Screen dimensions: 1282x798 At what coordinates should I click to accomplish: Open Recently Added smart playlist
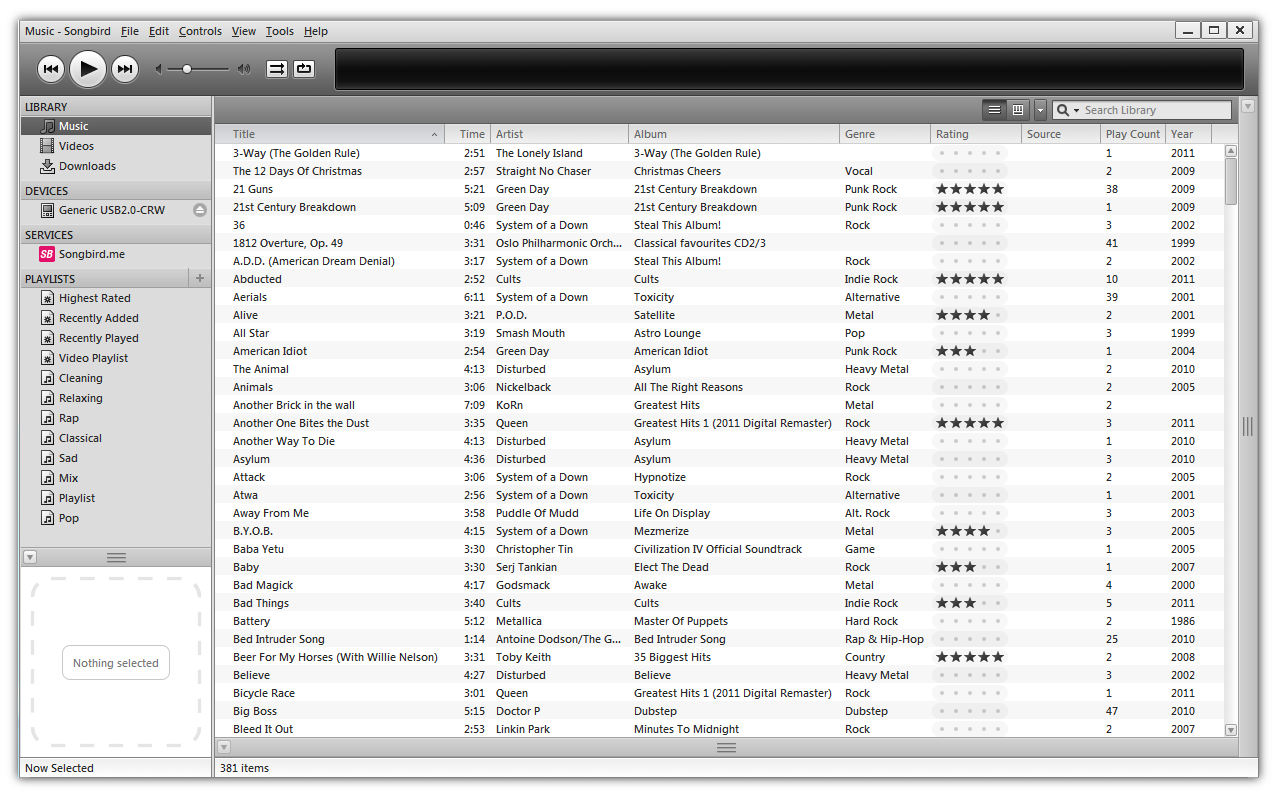116,318
